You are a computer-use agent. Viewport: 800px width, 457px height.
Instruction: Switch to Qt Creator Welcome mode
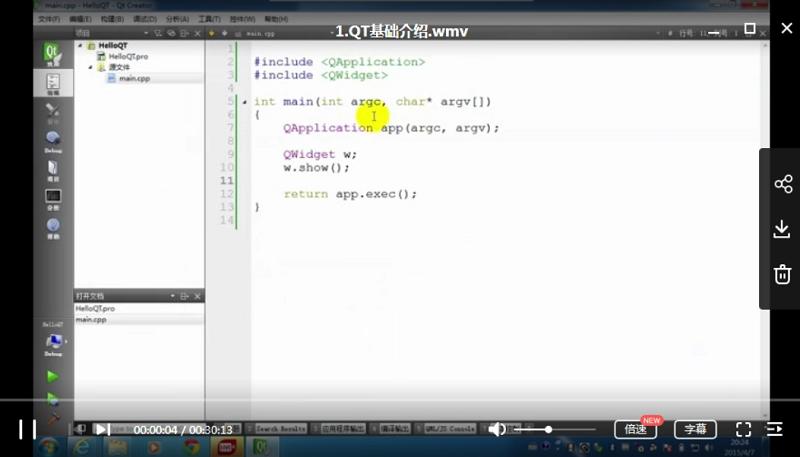[53, 54]
